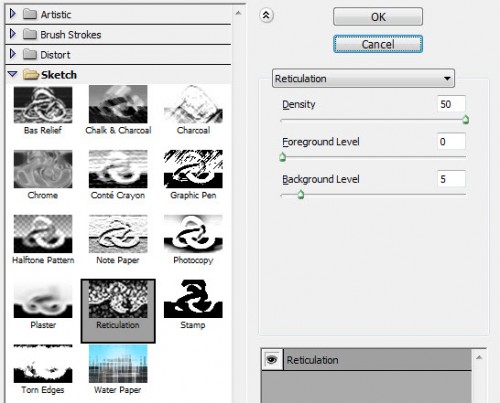Click the Background Level slider handle
This screenshot has height=403, width=500.
tap(301, 194)
